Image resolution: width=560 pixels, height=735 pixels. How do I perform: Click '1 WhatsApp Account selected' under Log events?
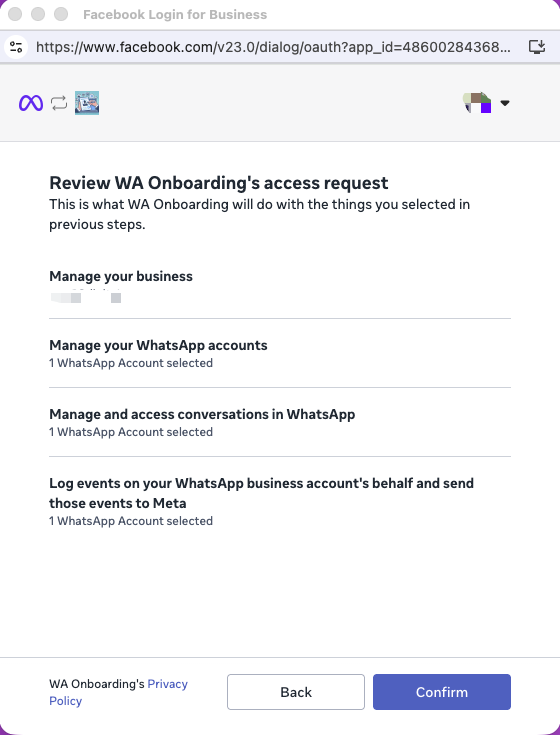(131, 521)
